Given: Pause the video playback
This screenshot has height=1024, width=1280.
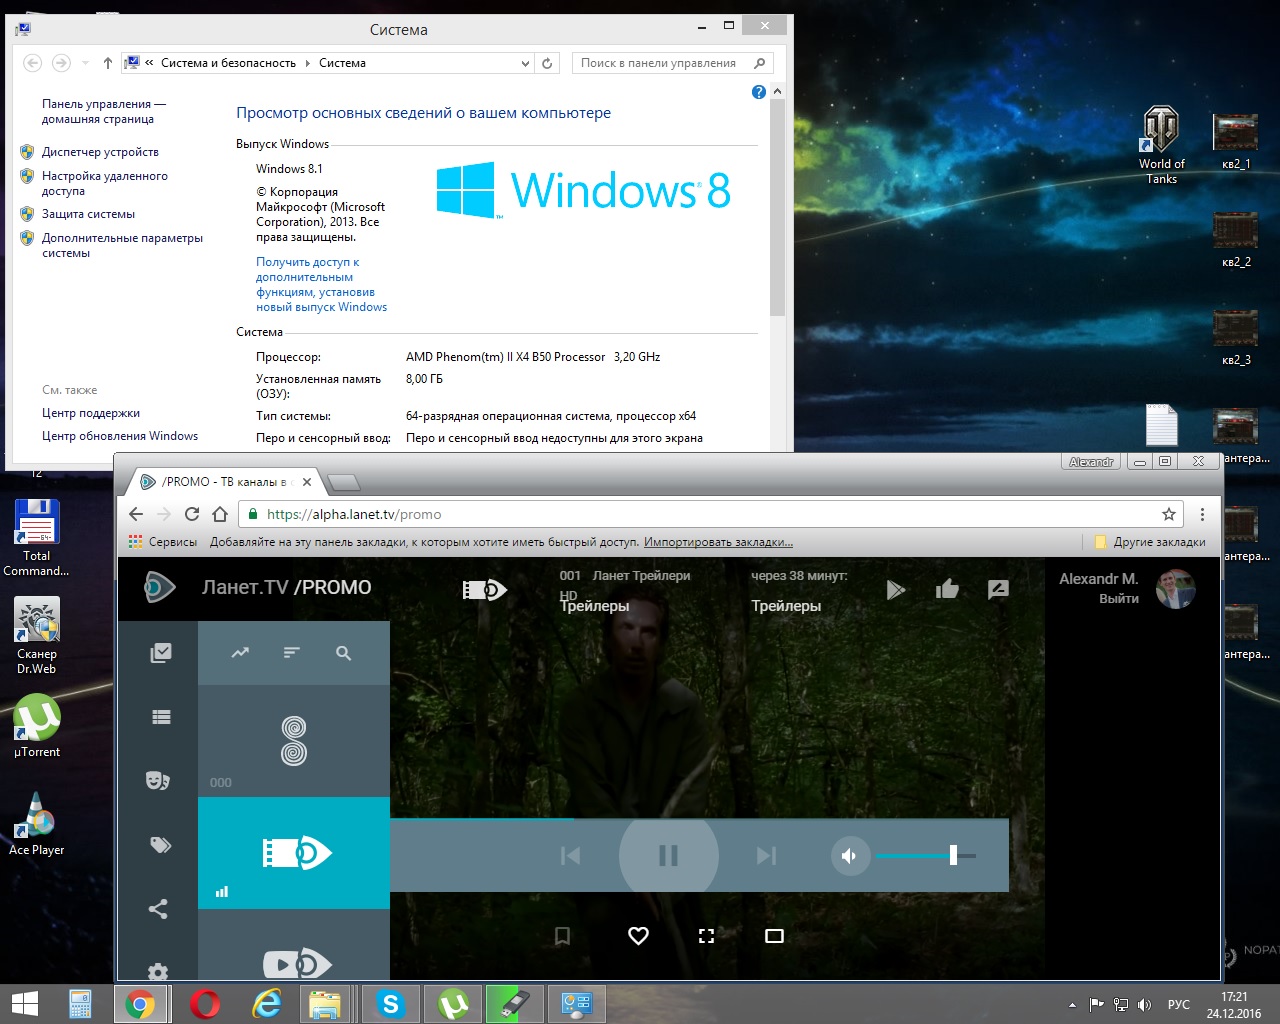Looking at the screenshot, I should (x=668, y=855).
